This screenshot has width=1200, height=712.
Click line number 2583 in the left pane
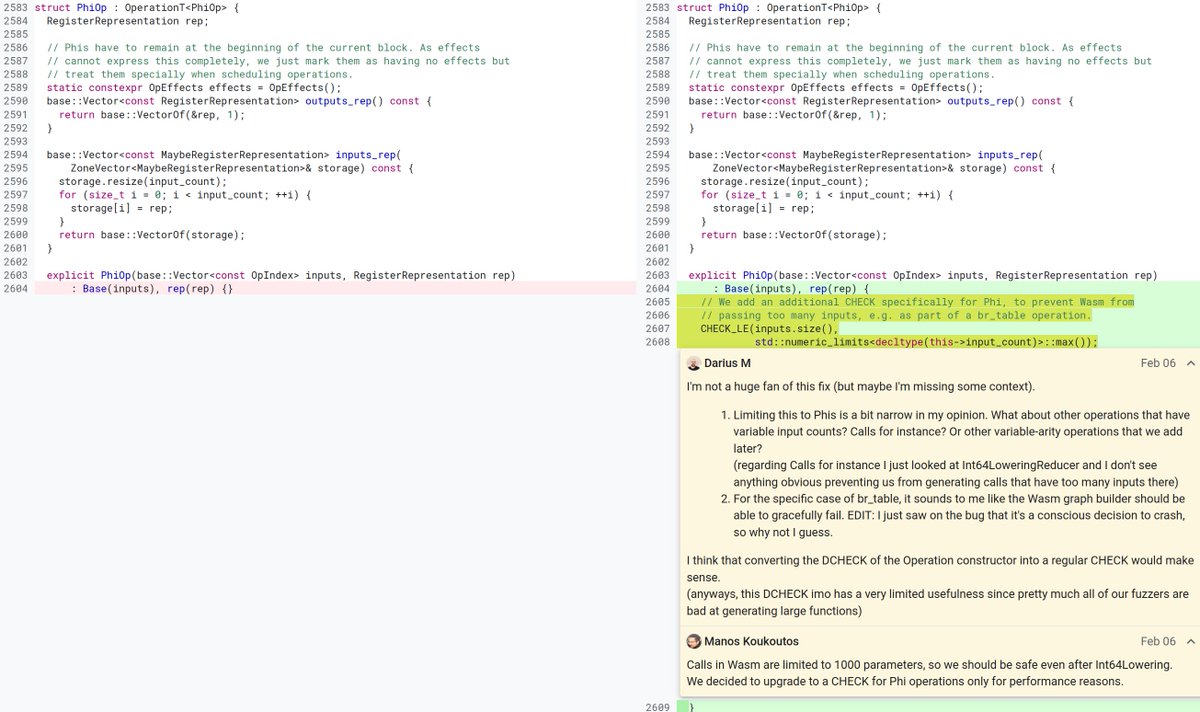pyautogui.click(x=16, y=7)
